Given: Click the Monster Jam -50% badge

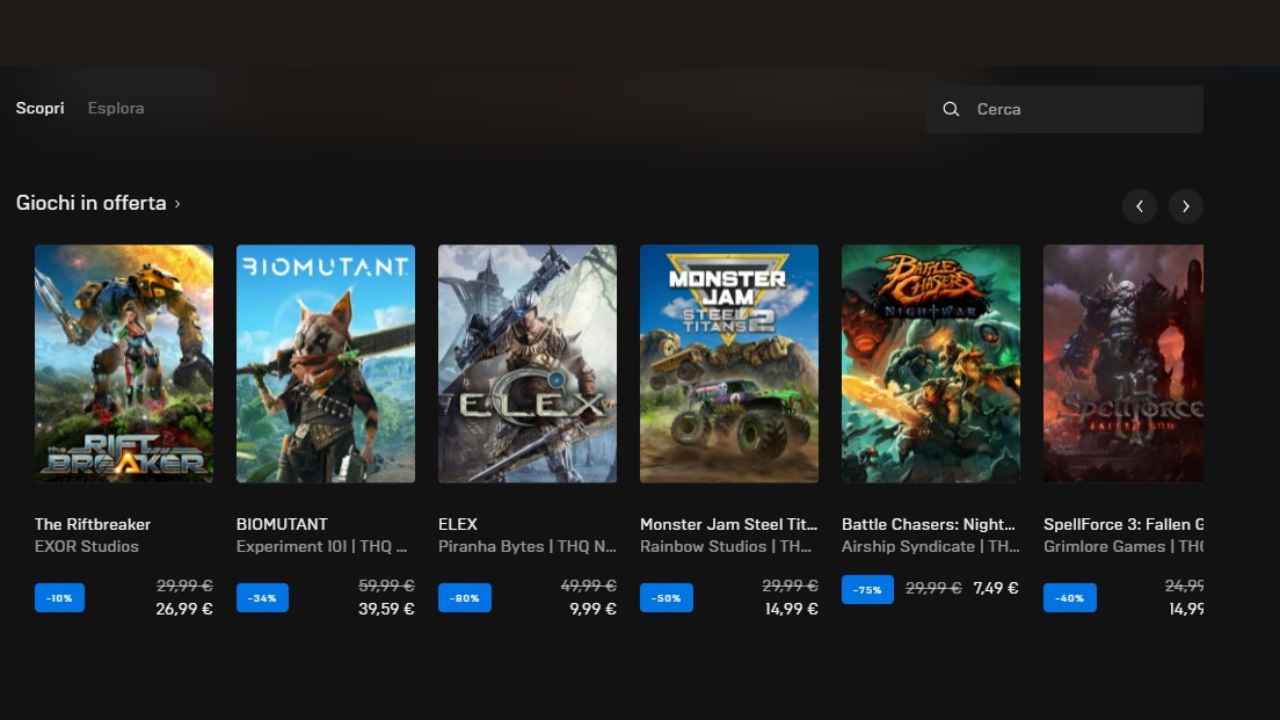Looking at the screenshot, I should coord(666,598).
